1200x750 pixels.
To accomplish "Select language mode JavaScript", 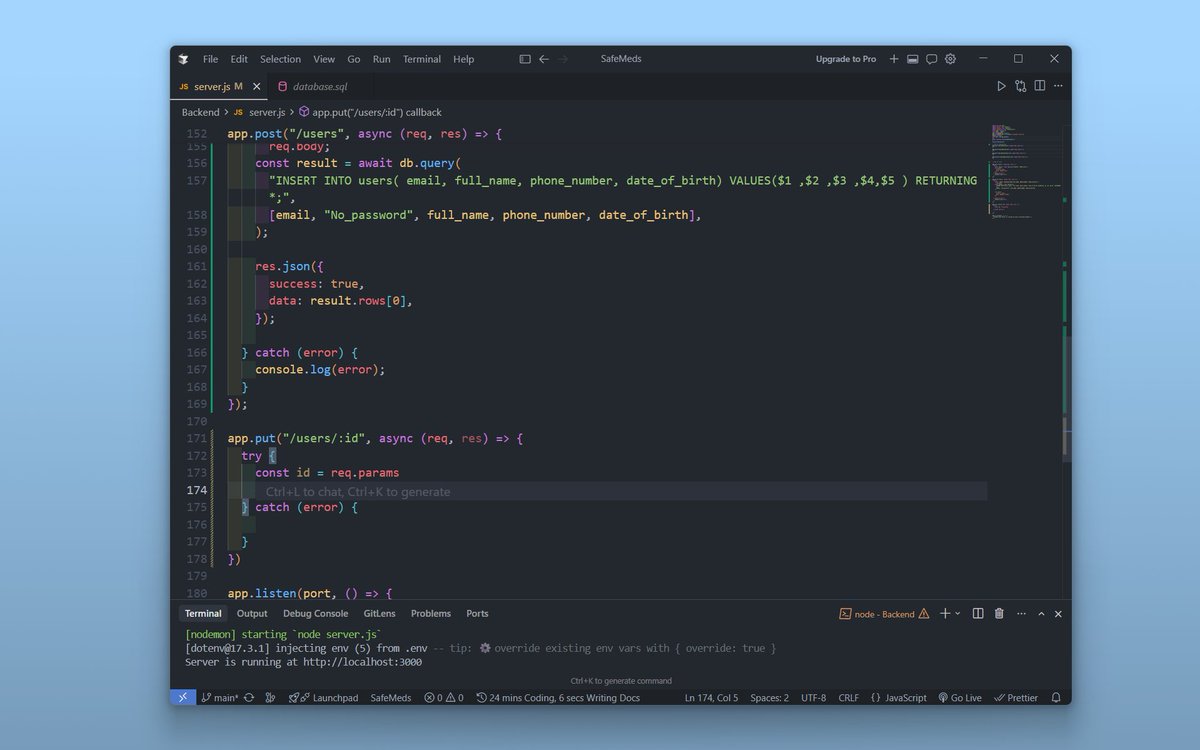I will pos(898,697).
